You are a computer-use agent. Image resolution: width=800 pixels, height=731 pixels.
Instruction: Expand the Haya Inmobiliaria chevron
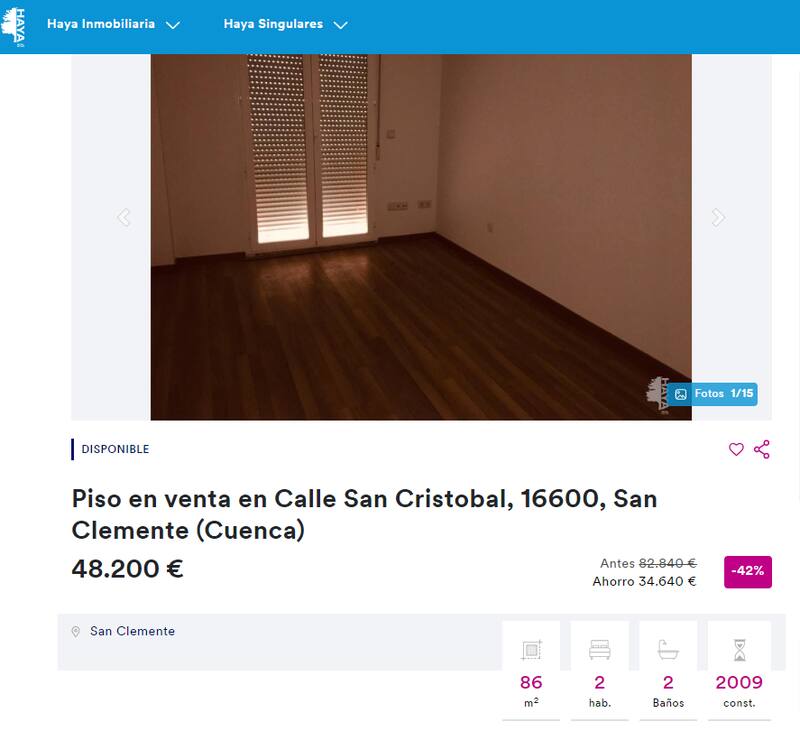click(173, 25)
